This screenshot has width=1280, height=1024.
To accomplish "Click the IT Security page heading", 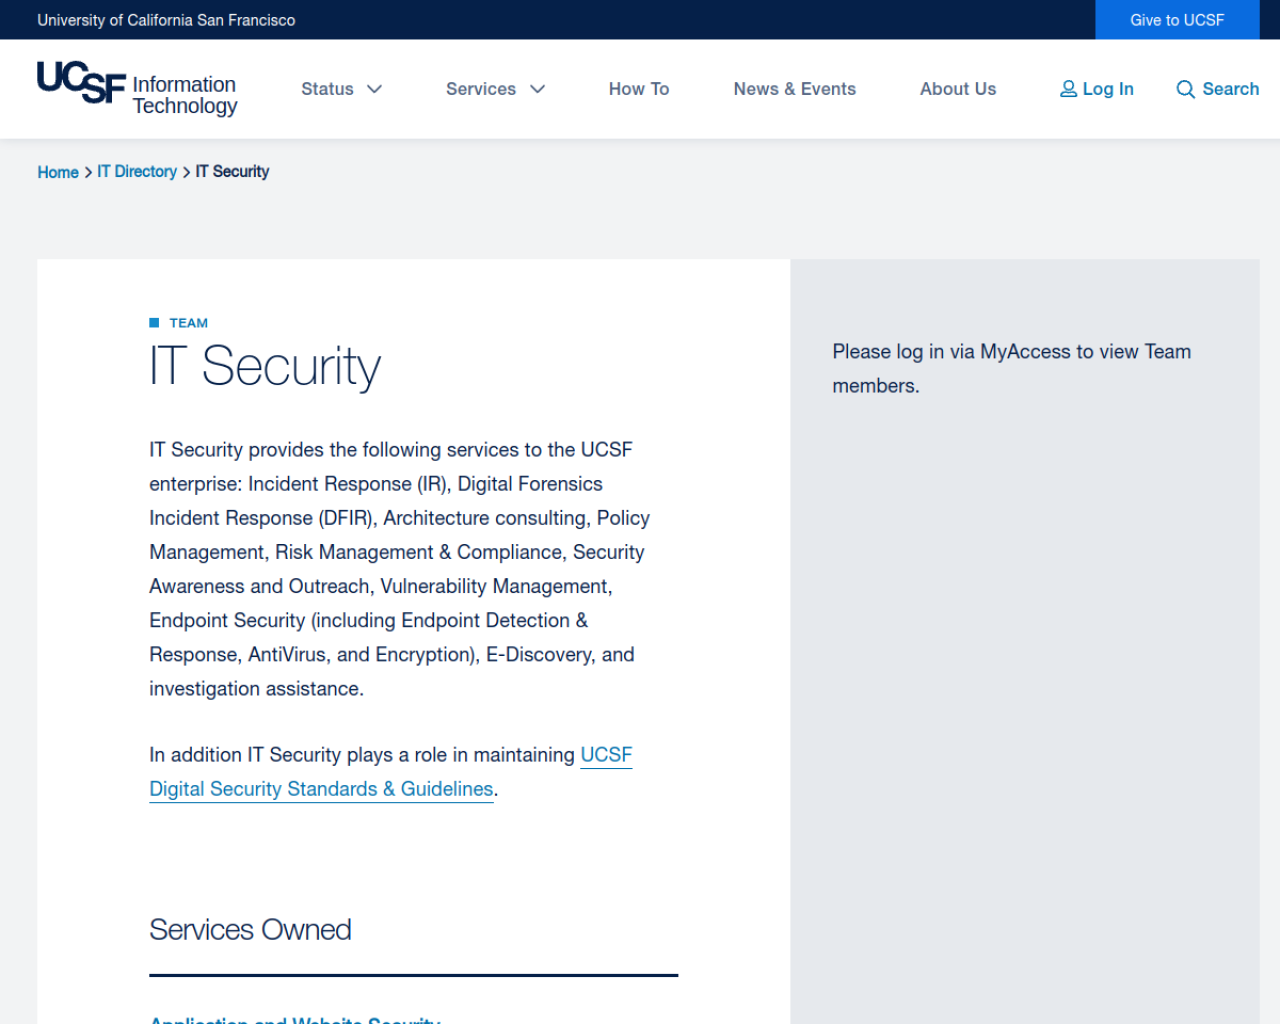I will pos(265,366).
